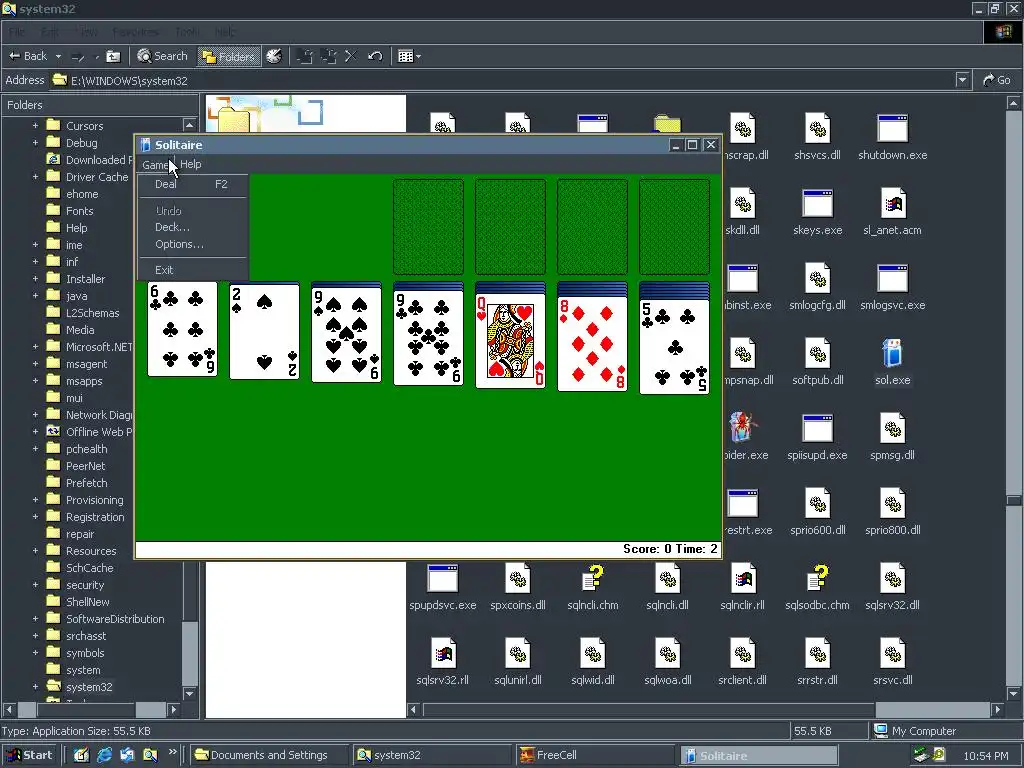This screenshot has height=768, width=1024.
Task: Select the shutdown.exe file icon
Action: [892, 128]
